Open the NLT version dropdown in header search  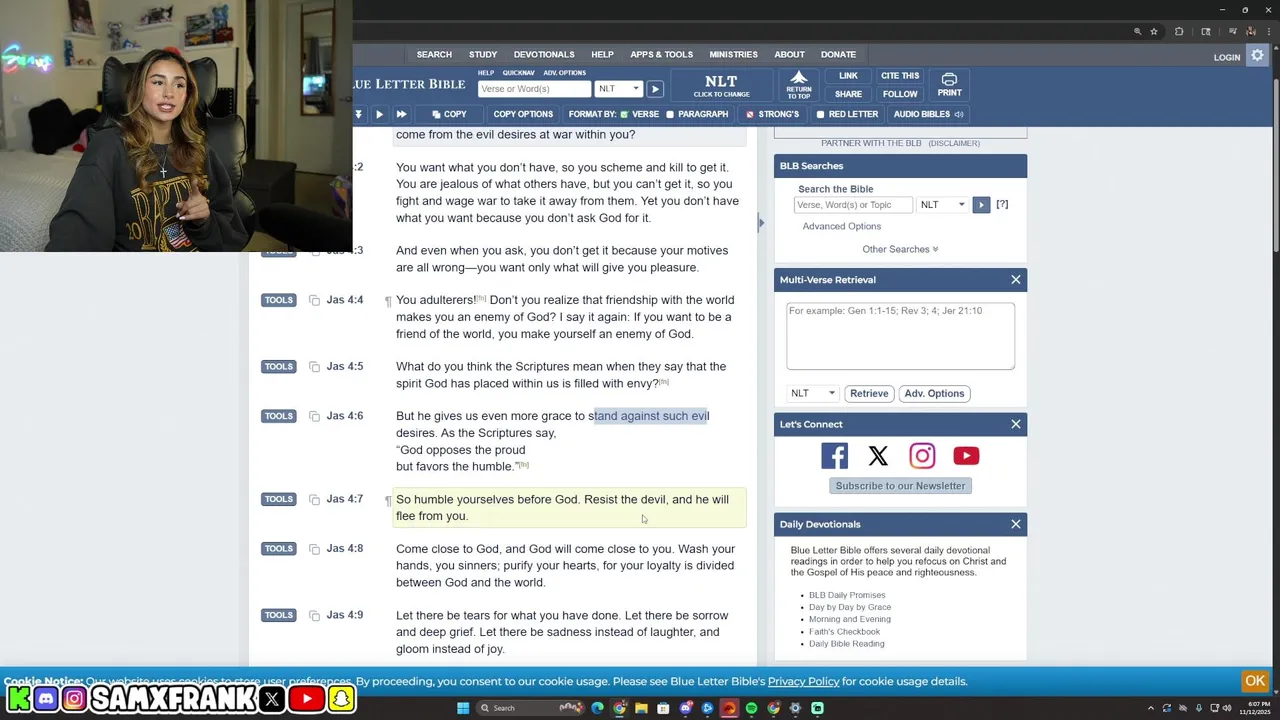click(x=618, y=89)
